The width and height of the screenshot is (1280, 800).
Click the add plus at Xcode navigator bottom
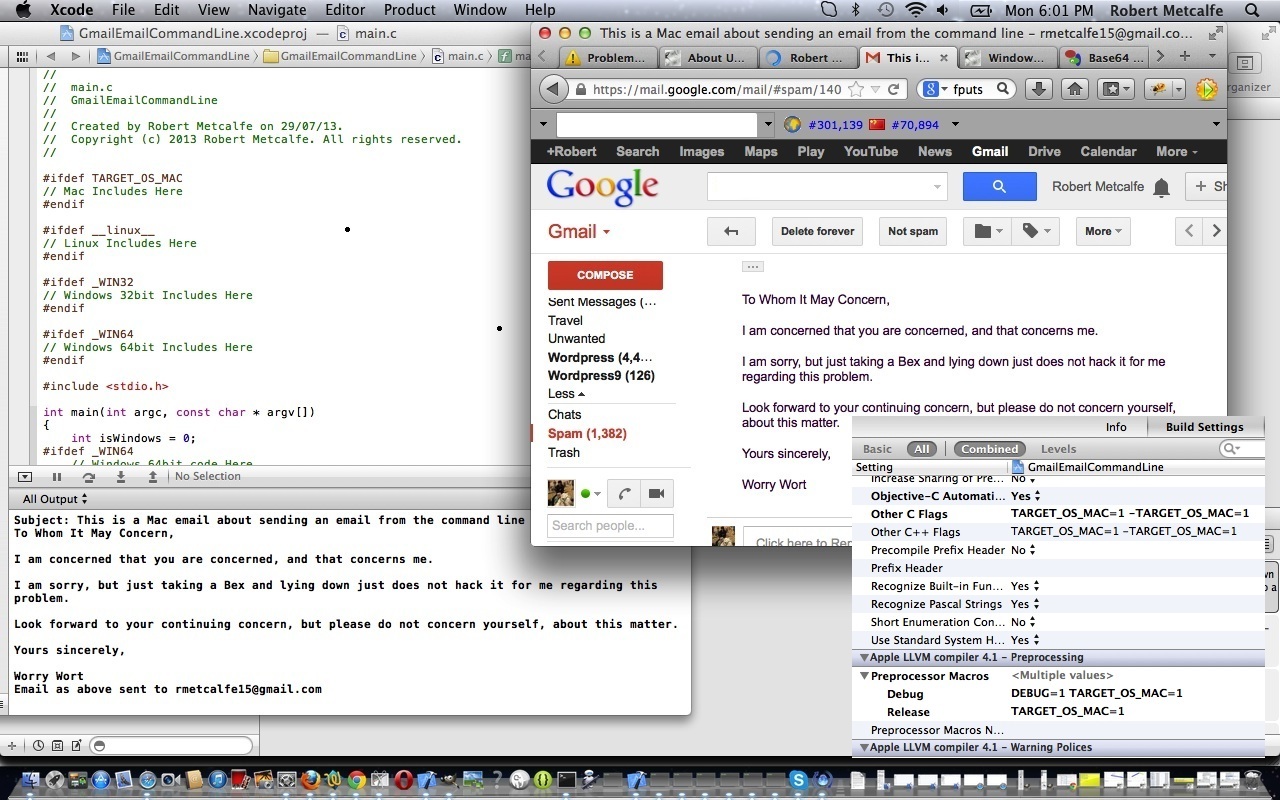(x=12, y=745)
